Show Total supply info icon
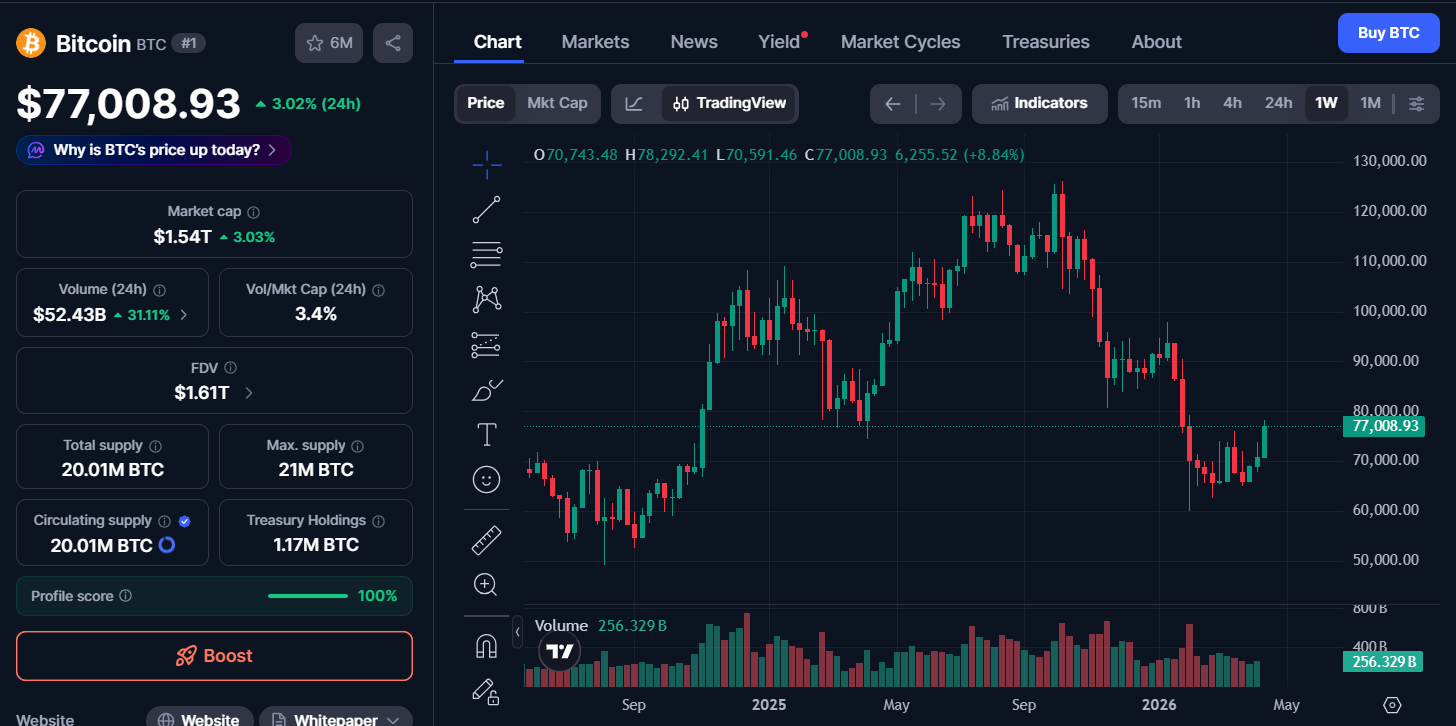The width and height of the screenshot is (1456, 726). click(x=155, y=446)
